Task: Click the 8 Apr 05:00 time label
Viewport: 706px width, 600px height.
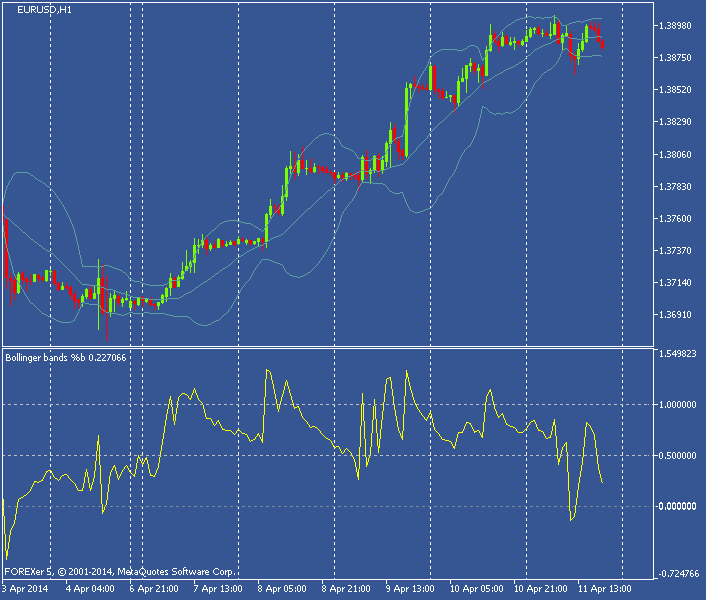Action: tap(283, 589)
